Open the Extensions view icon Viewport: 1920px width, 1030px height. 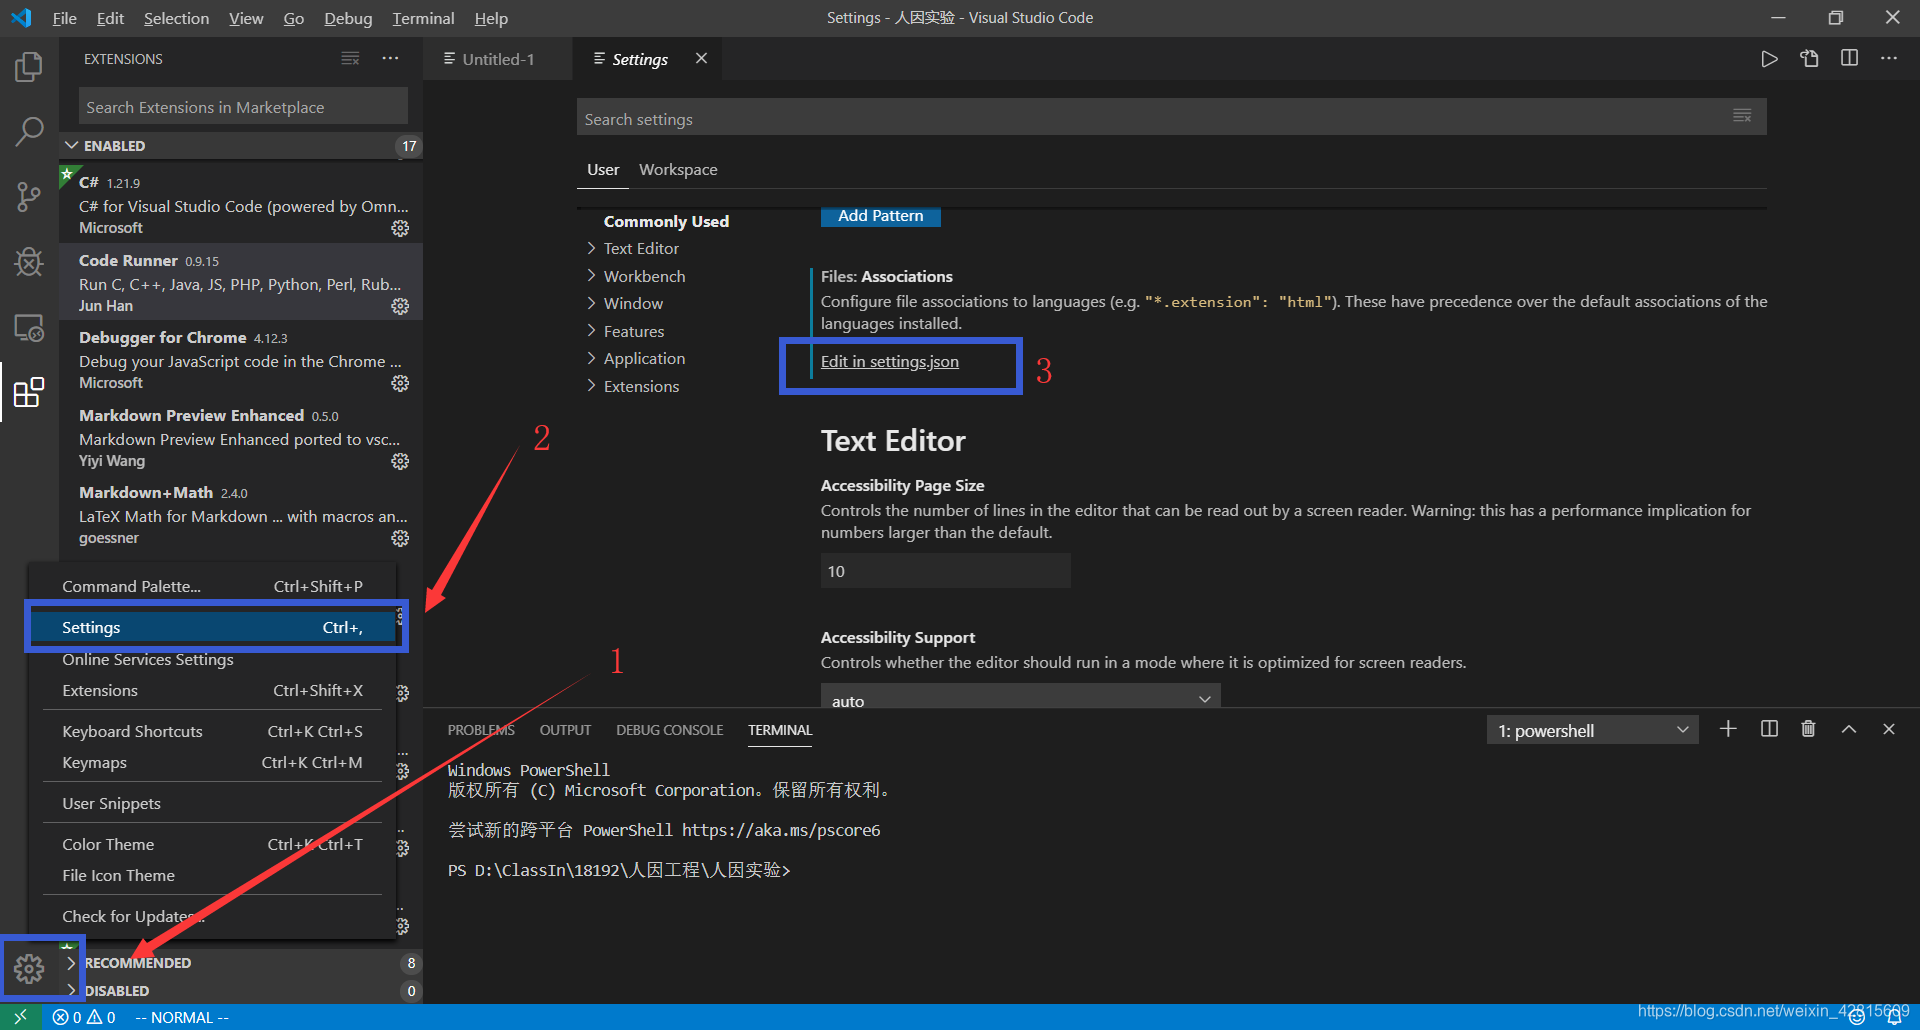(x=29, y=392)
